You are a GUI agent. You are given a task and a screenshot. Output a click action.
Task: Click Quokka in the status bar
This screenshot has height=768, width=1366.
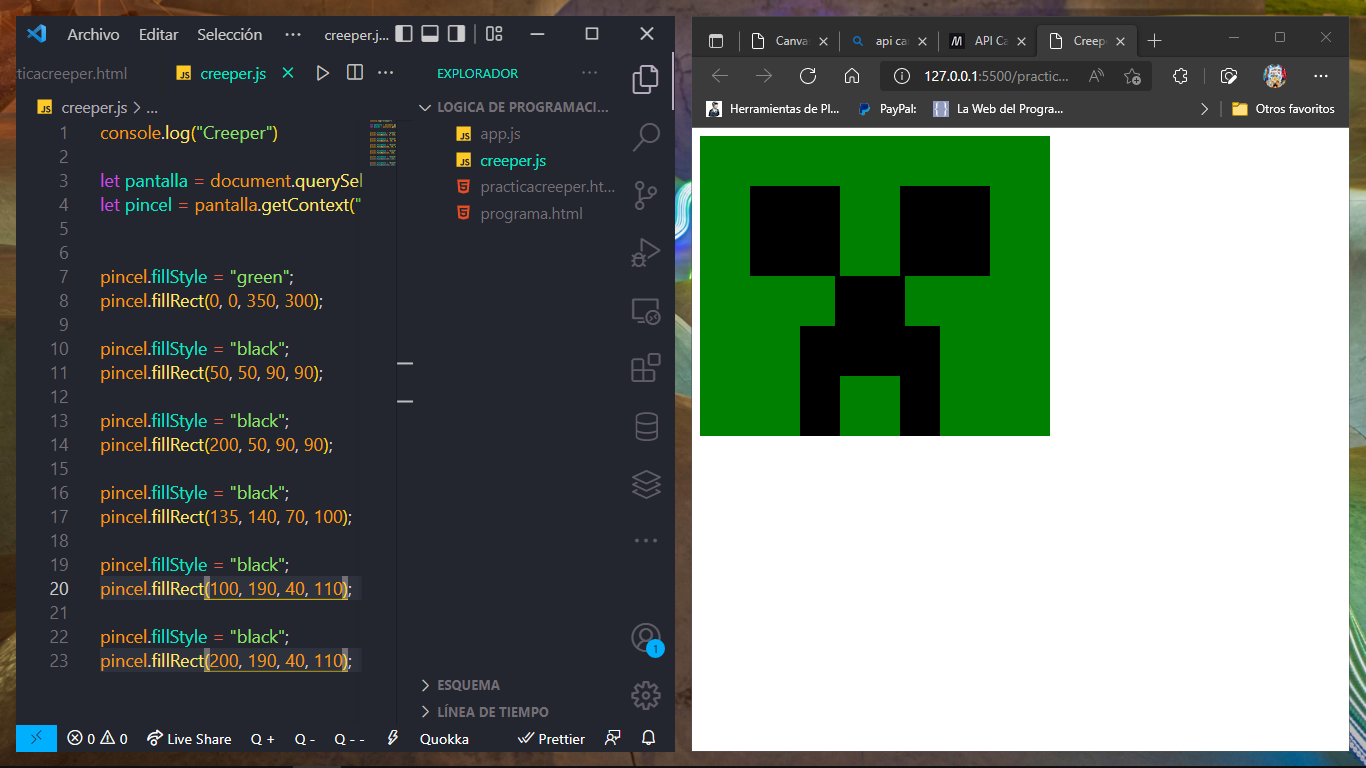tap(444, 739)
